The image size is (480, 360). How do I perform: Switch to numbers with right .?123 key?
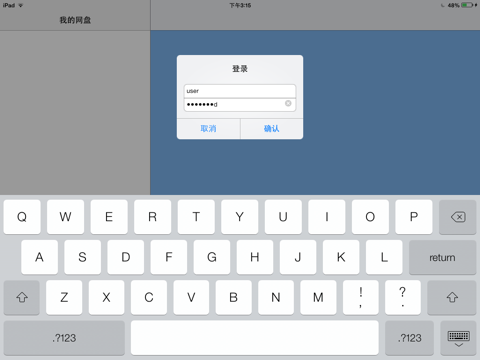point(409,338)
